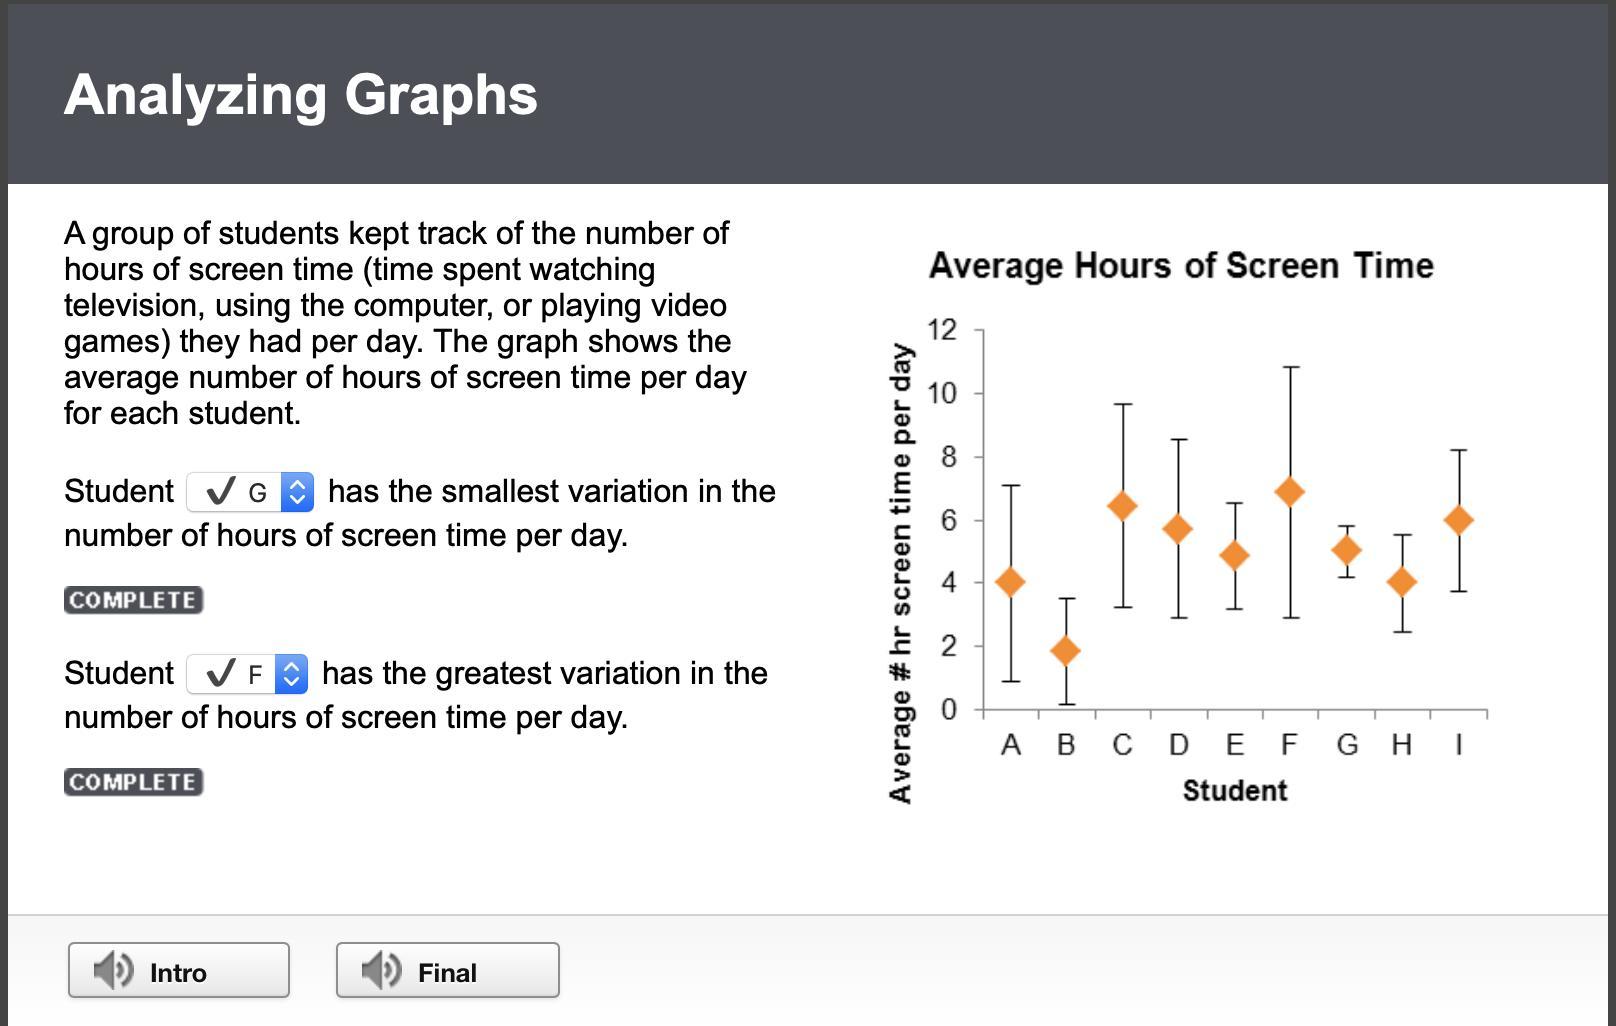Click the first COMPLETE badge under smallest variation
Viewport: 1616px width, 1026px height.
coord(133,600)
